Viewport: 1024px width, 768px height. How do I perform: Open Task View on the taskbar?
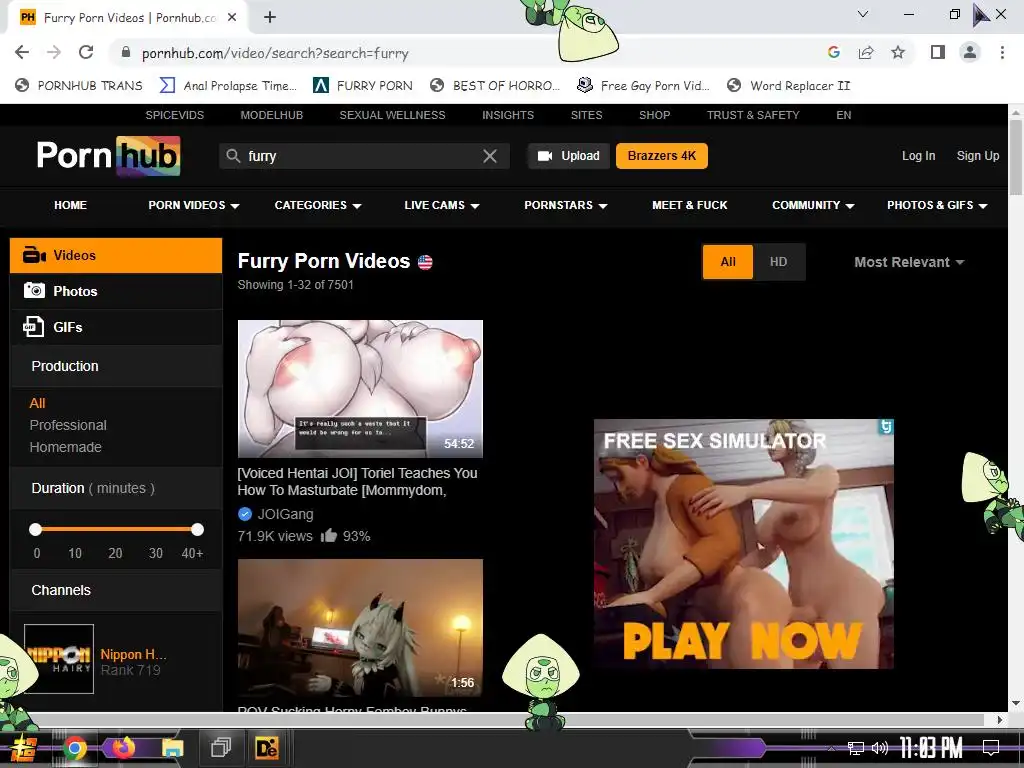coord(221,748)
